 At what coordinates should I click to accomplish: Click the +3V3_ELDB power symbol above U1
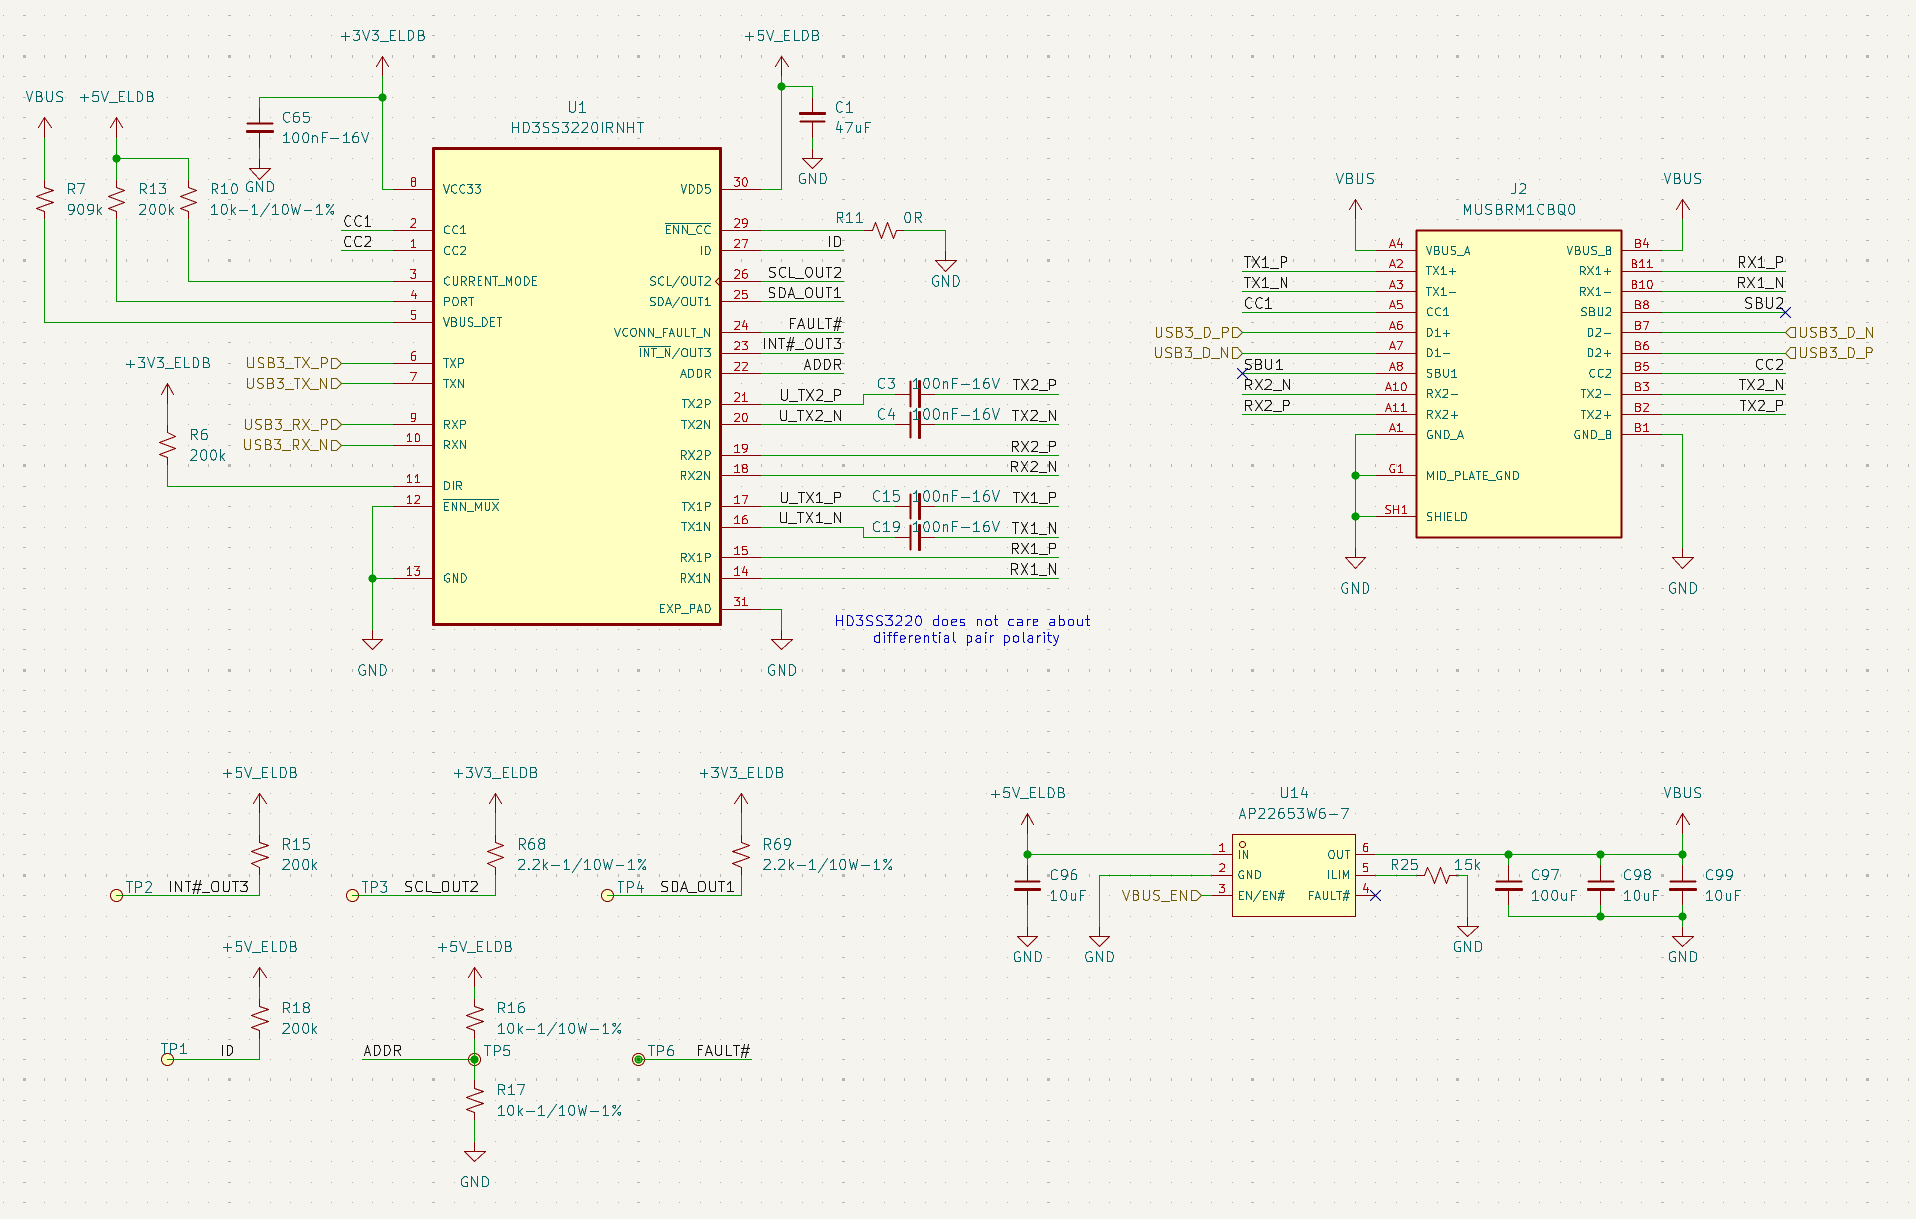(383, 54)
